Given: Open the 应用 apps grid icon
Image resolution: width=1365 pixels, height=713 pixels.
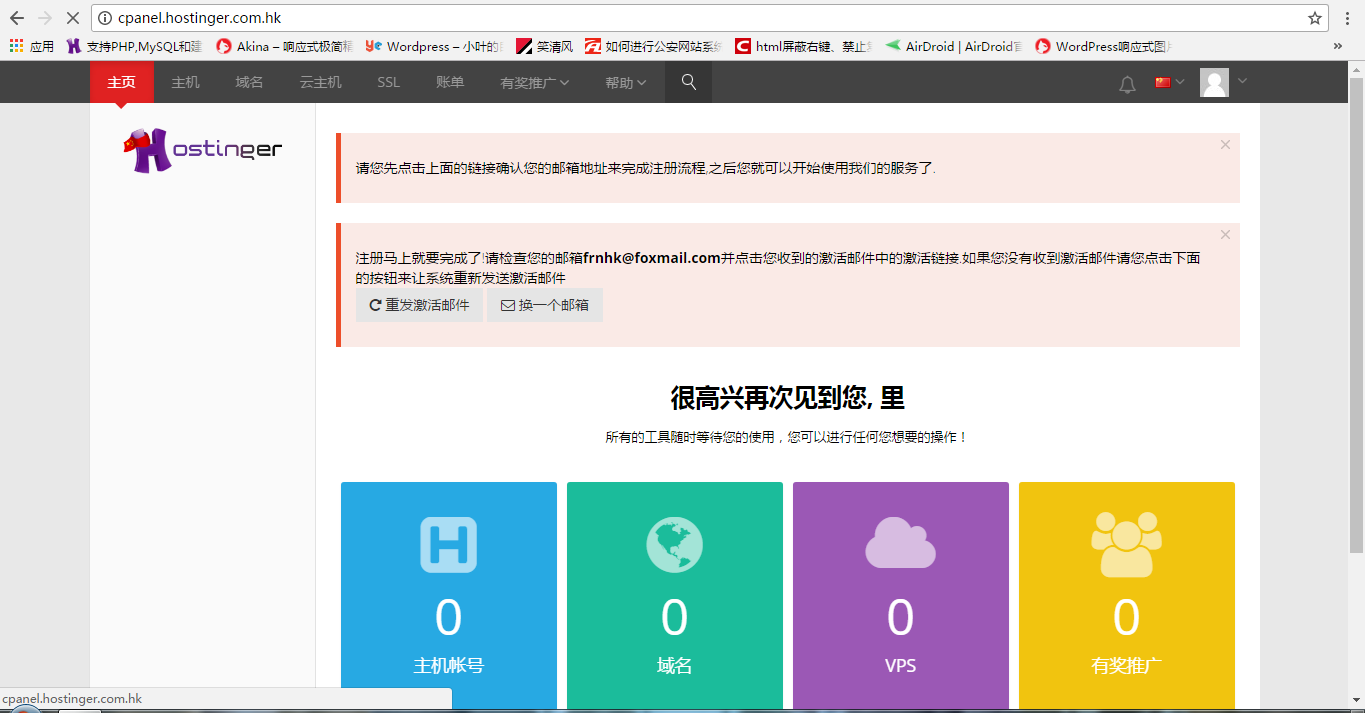Looking at the screenshot, I should tap(13, 46).
